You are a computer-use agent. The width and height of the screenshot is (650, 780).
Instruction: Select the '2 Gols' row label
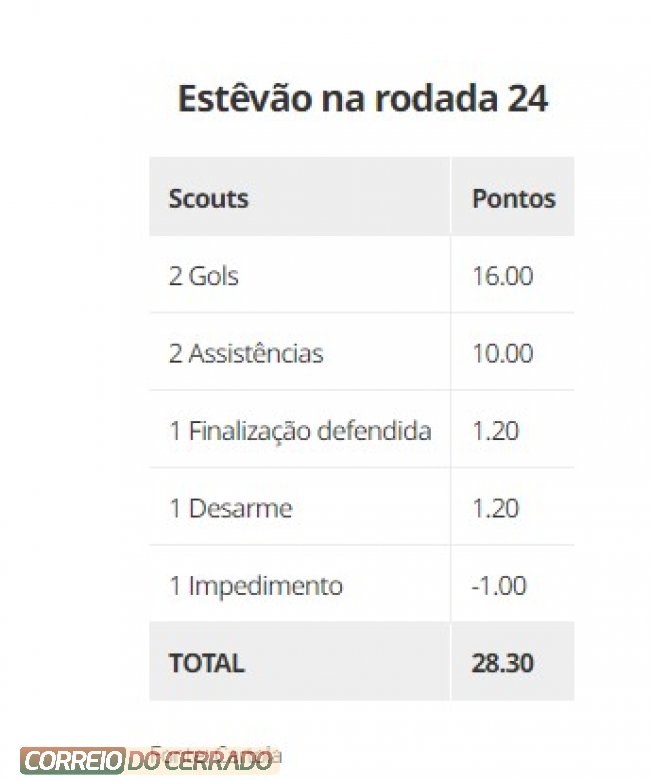(x=203, y=276)
